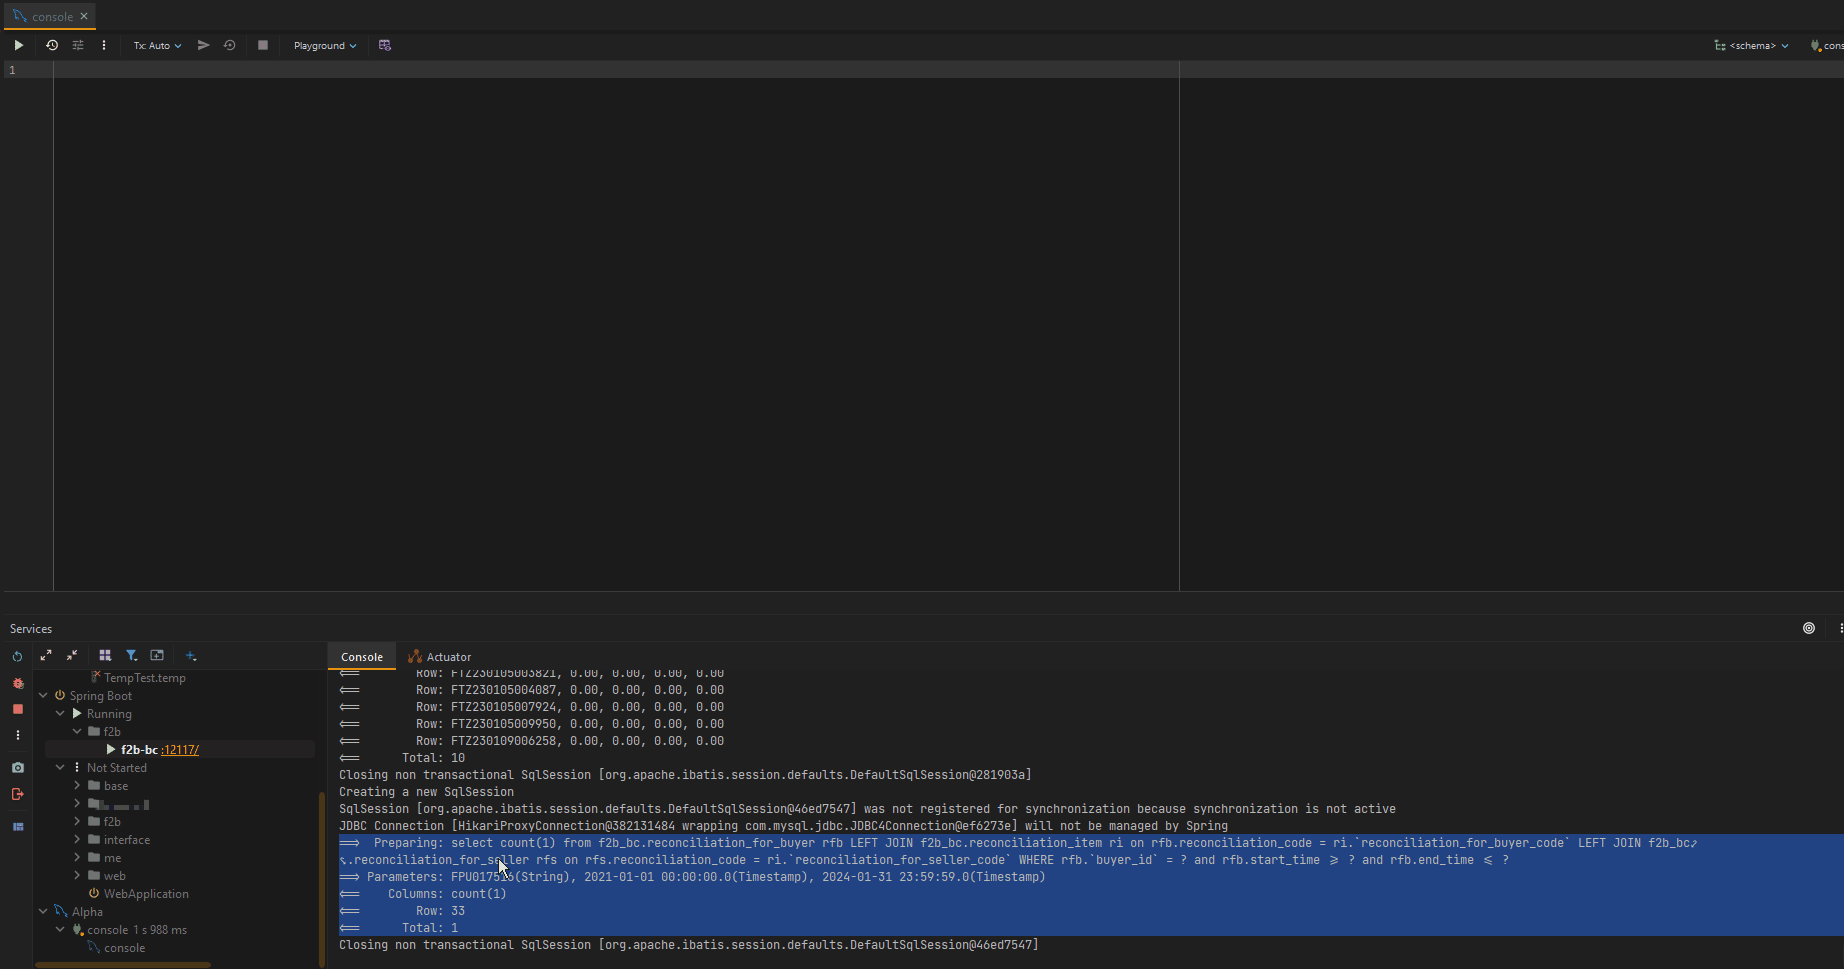Click the JDBC Connection HikariProxyConnection log line
Image resolution: width=1844 pixels, height=969 pixels.
click(783, 826)
